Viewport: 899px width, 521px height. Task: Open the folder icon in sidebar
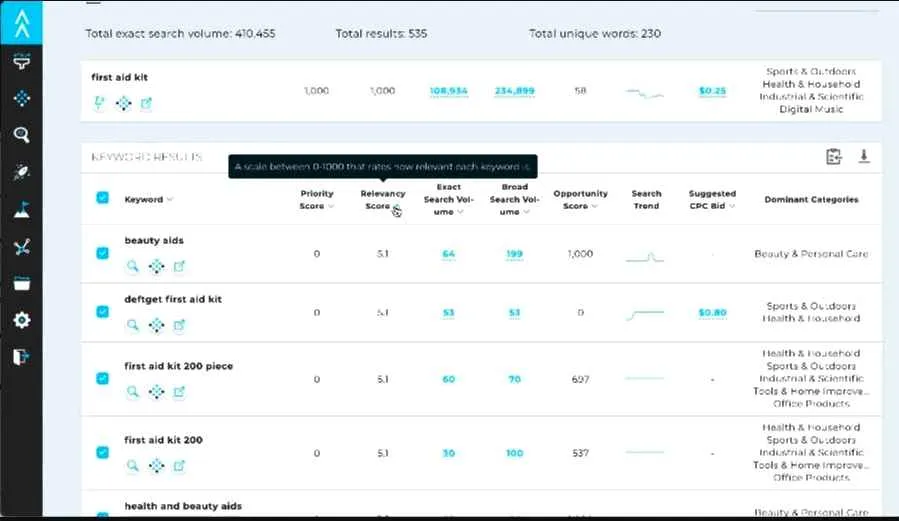tap(21, 284)
